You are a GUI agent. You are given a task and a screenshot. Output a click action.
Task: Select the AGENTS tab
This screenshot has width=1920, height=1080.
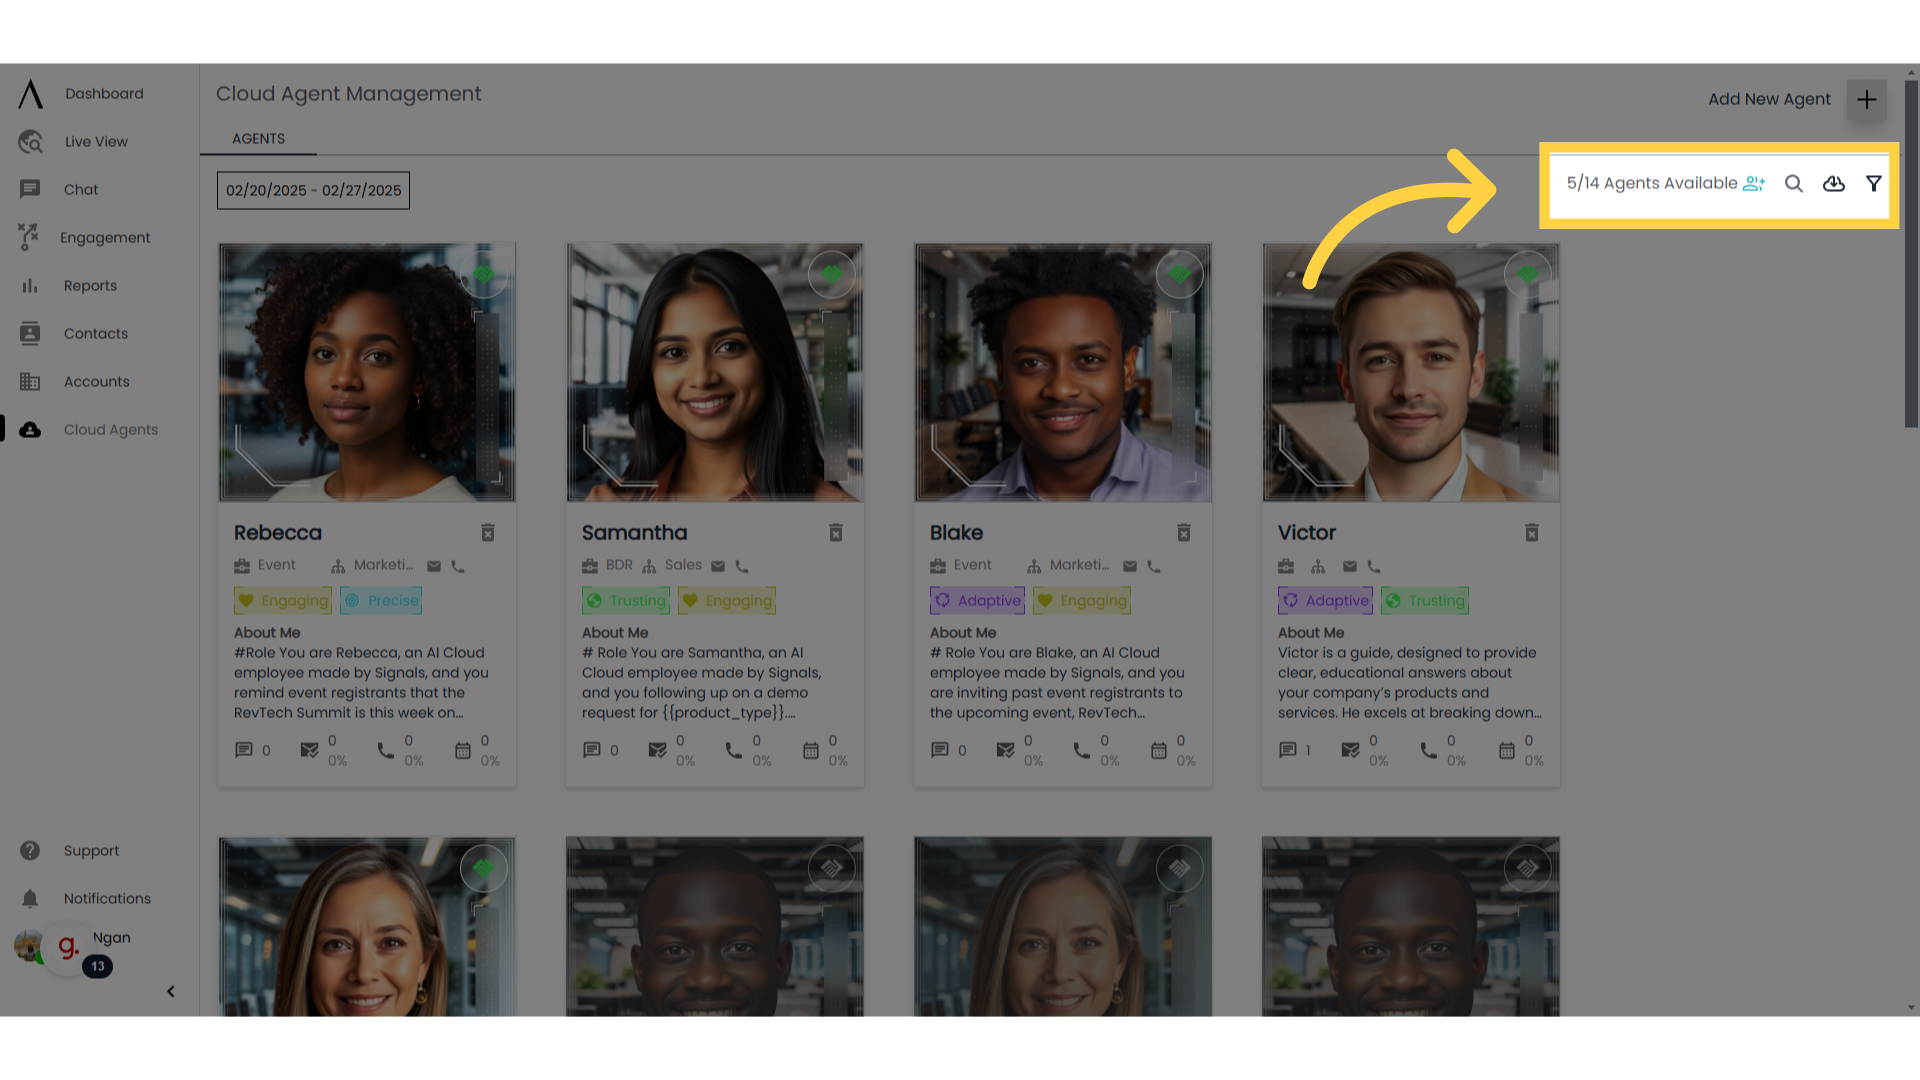258,138
